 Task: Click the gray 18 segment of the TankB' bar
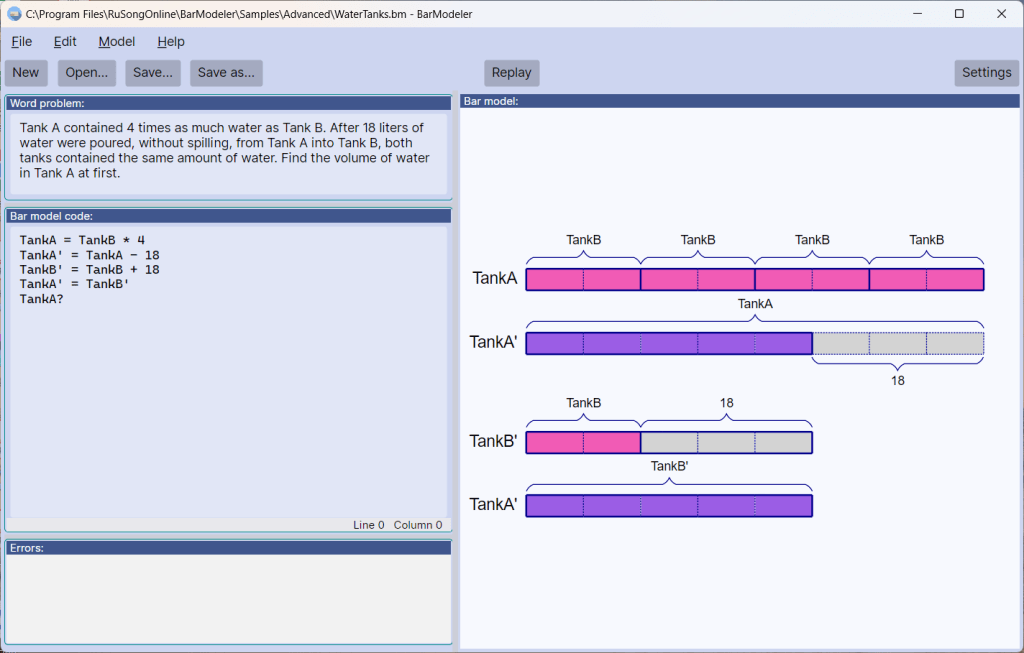click(x=726, y=442)
